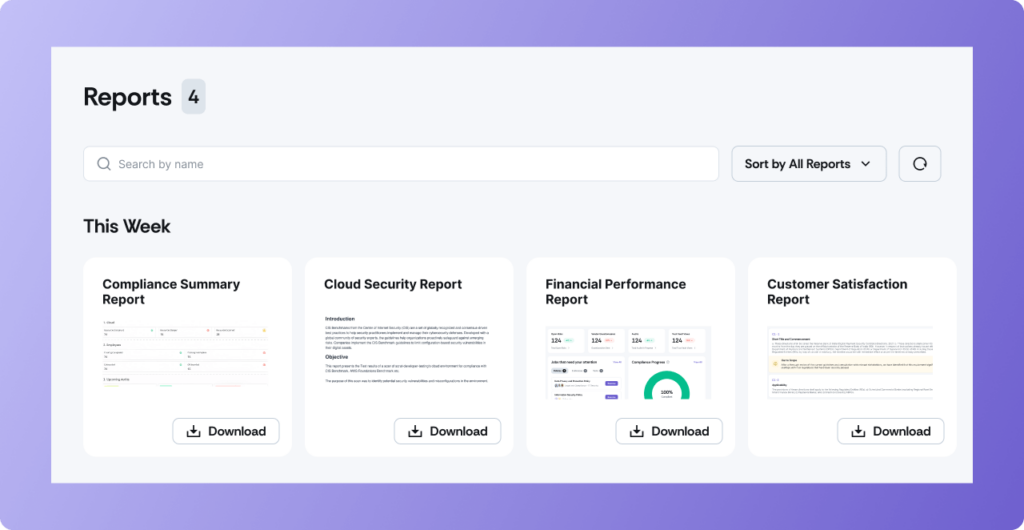Click the This Week section heading

[127, 226]
